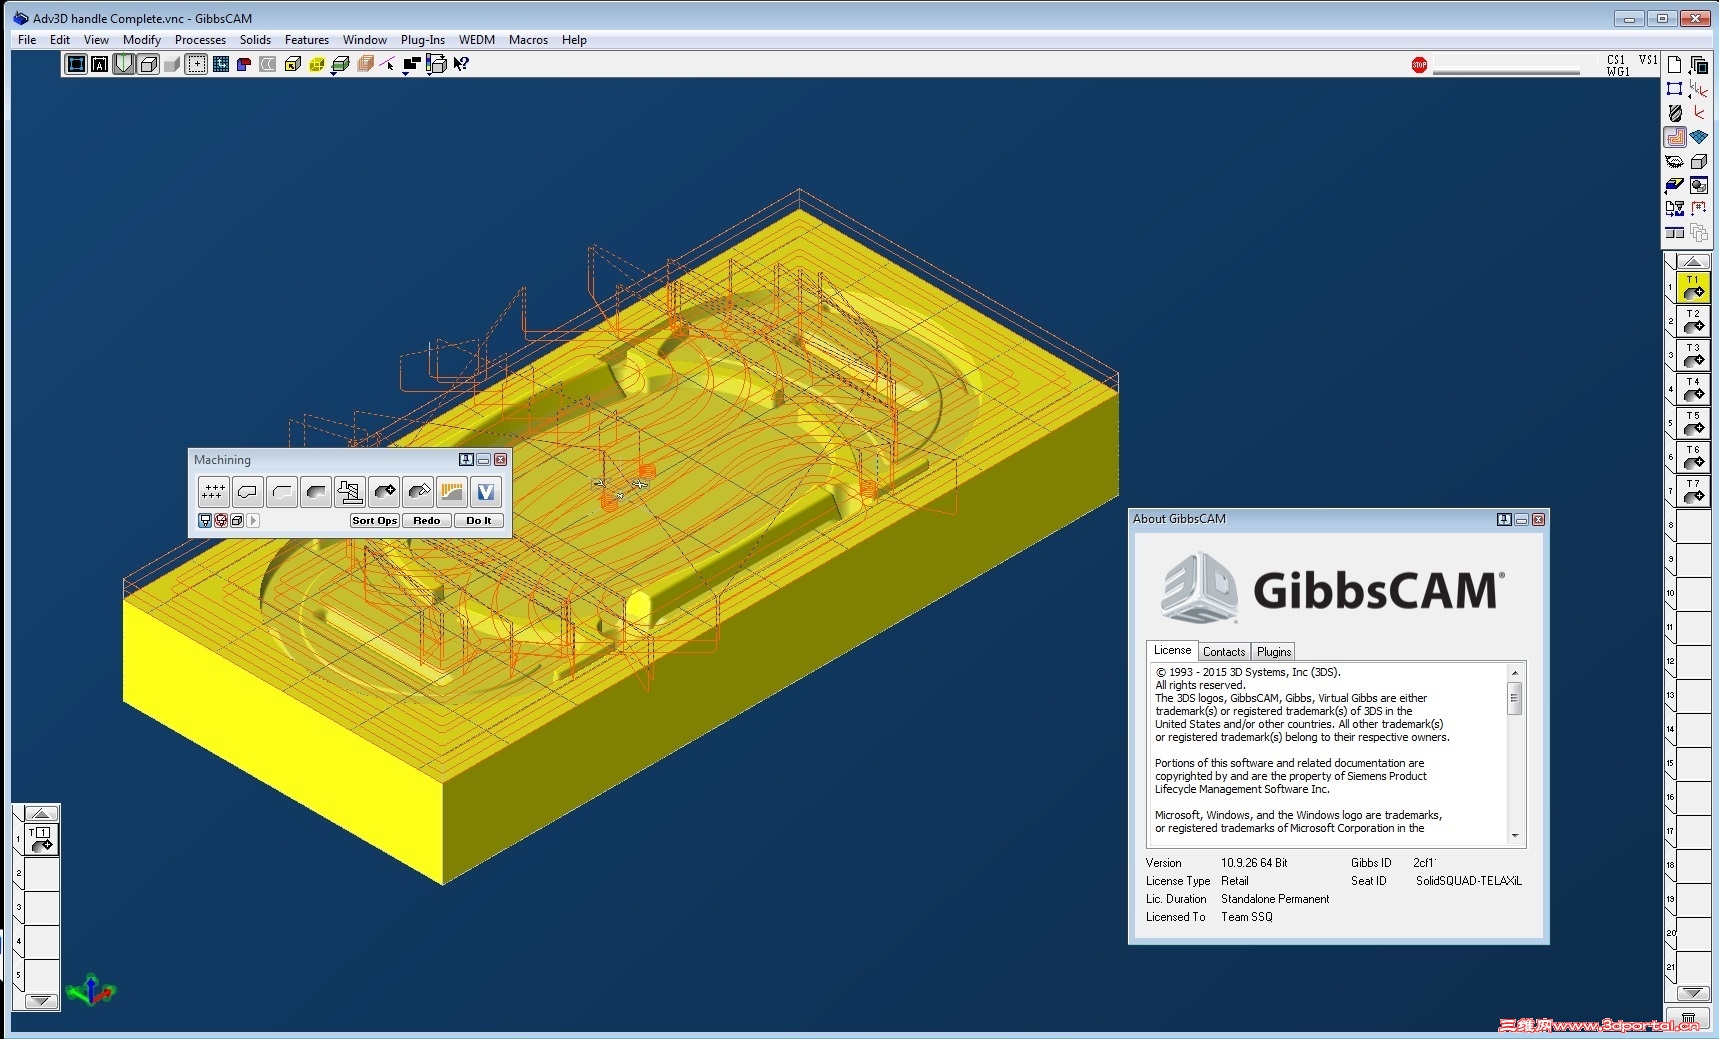Click the dotted selection box plus icon
This screenshot has width=1719, height=1039.
point(197,64)
